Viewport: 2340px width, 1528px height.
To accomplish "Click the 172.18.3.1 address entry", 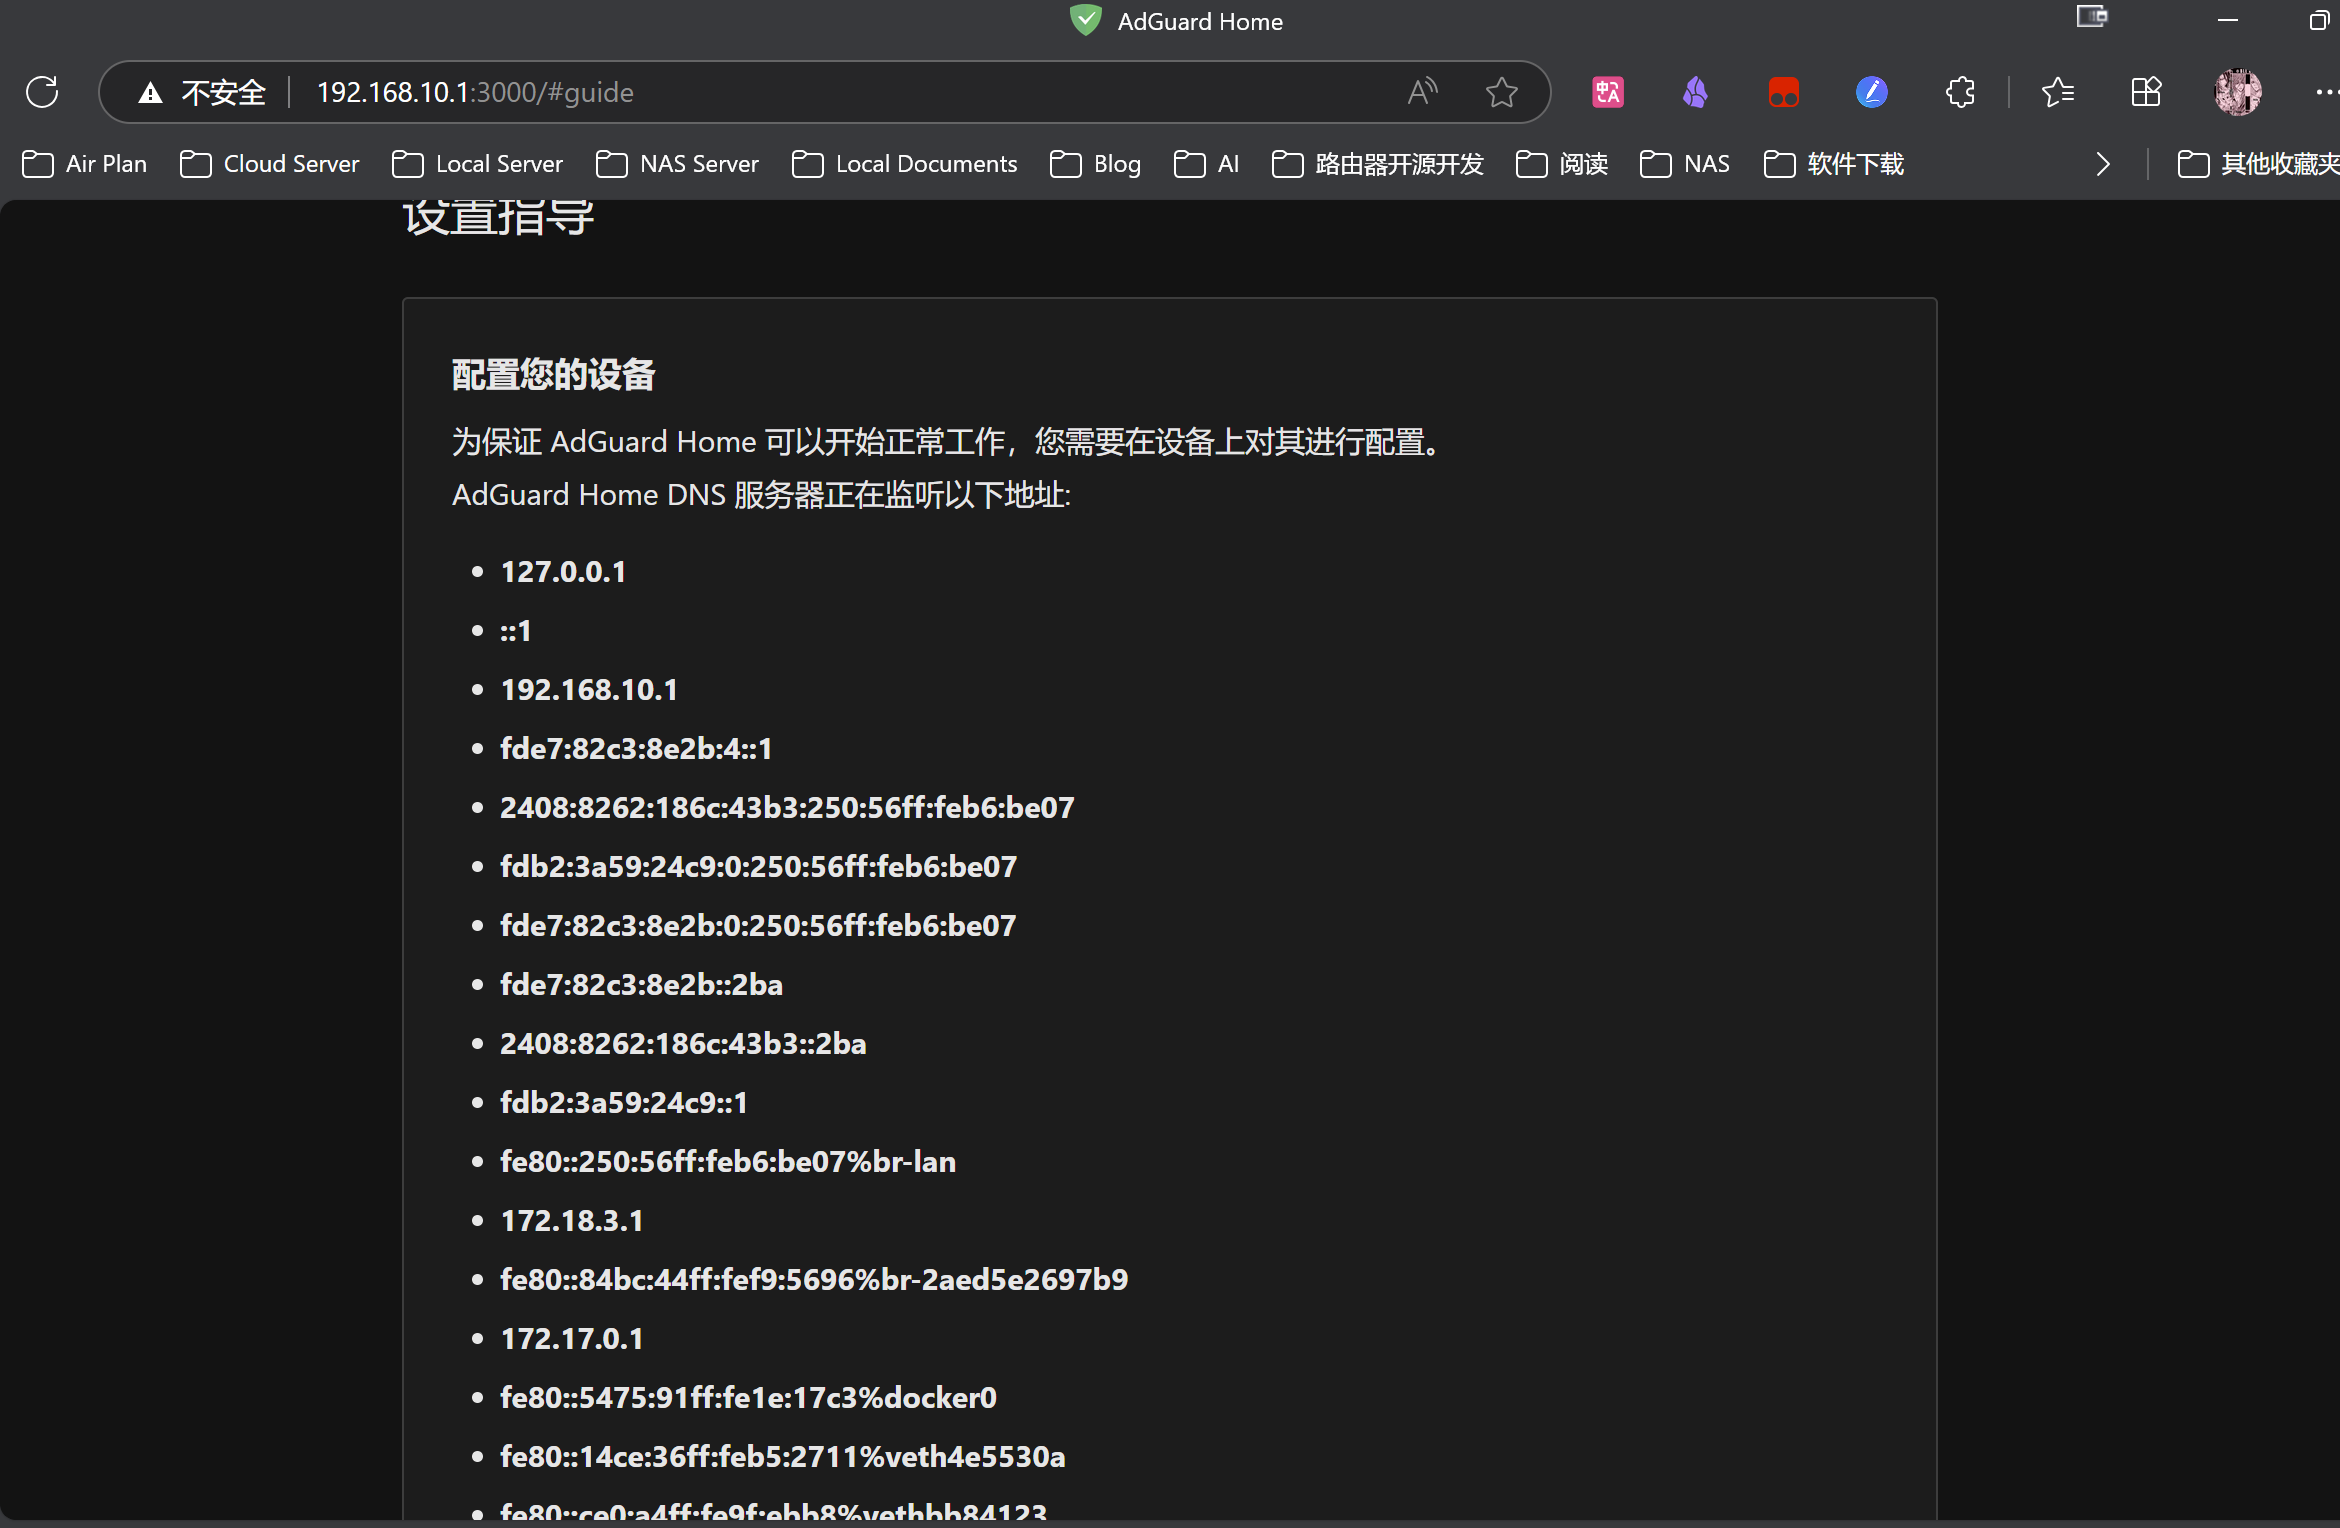I will [572, 1221].
